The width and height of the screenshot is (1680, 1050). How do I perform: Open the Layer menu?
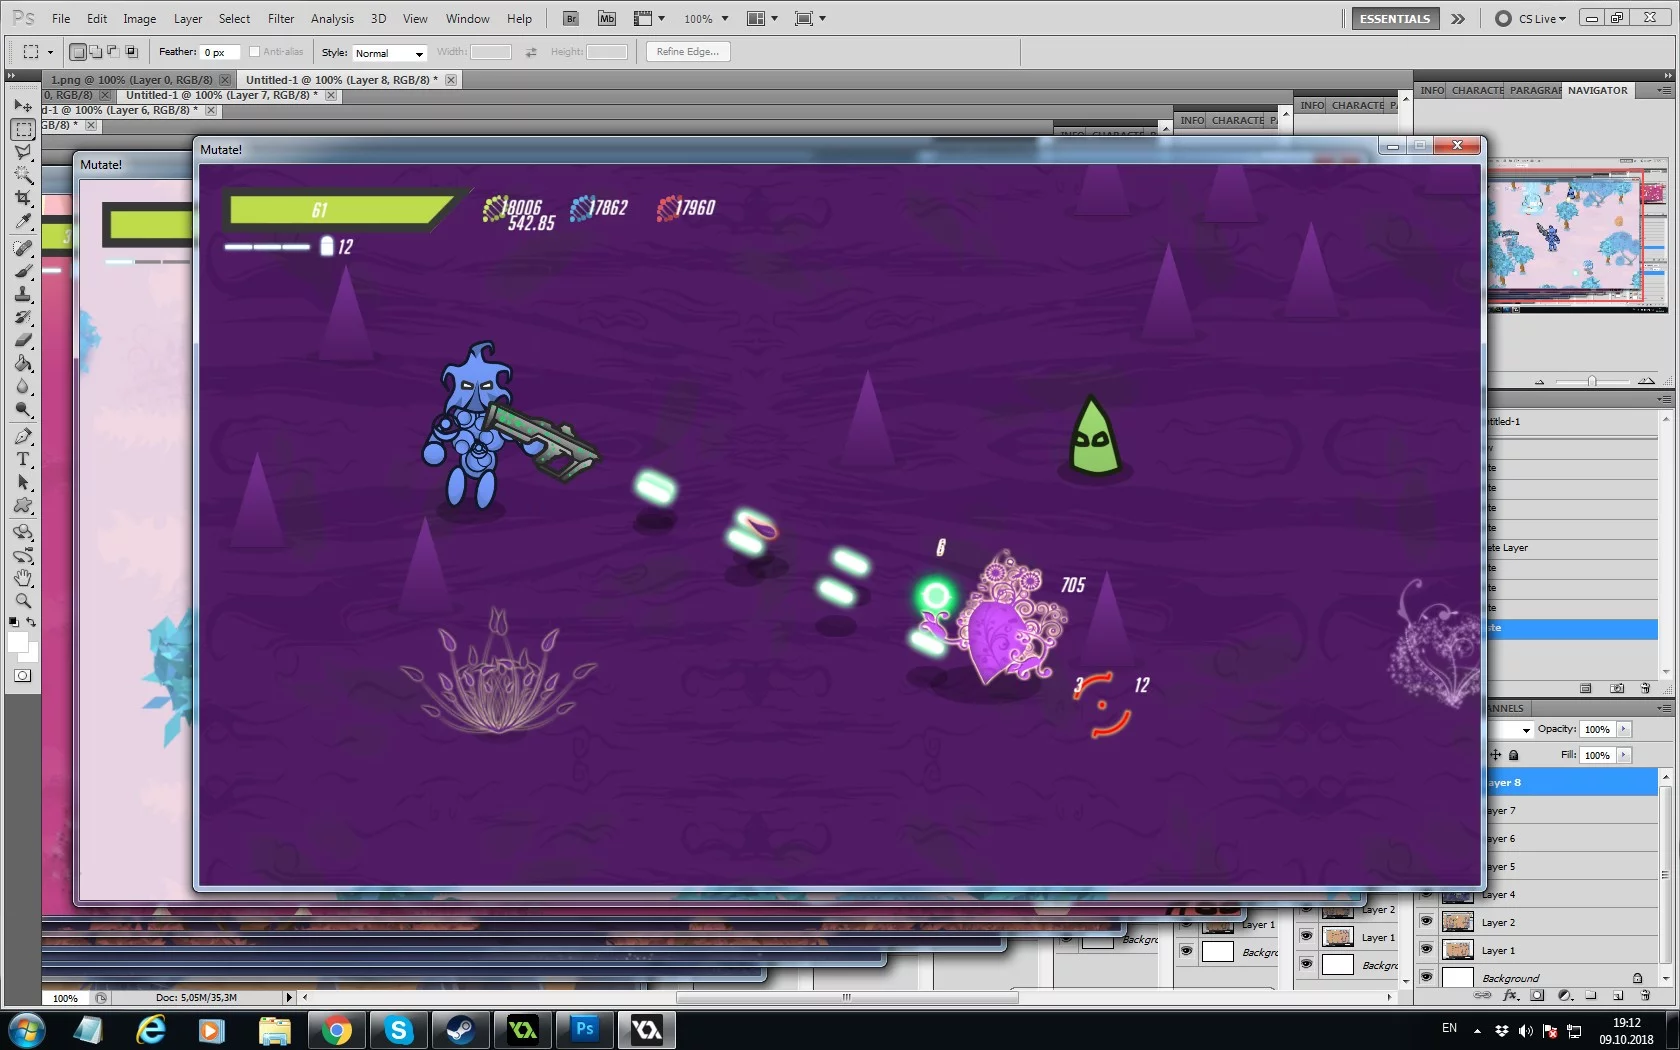click(188, 18)
